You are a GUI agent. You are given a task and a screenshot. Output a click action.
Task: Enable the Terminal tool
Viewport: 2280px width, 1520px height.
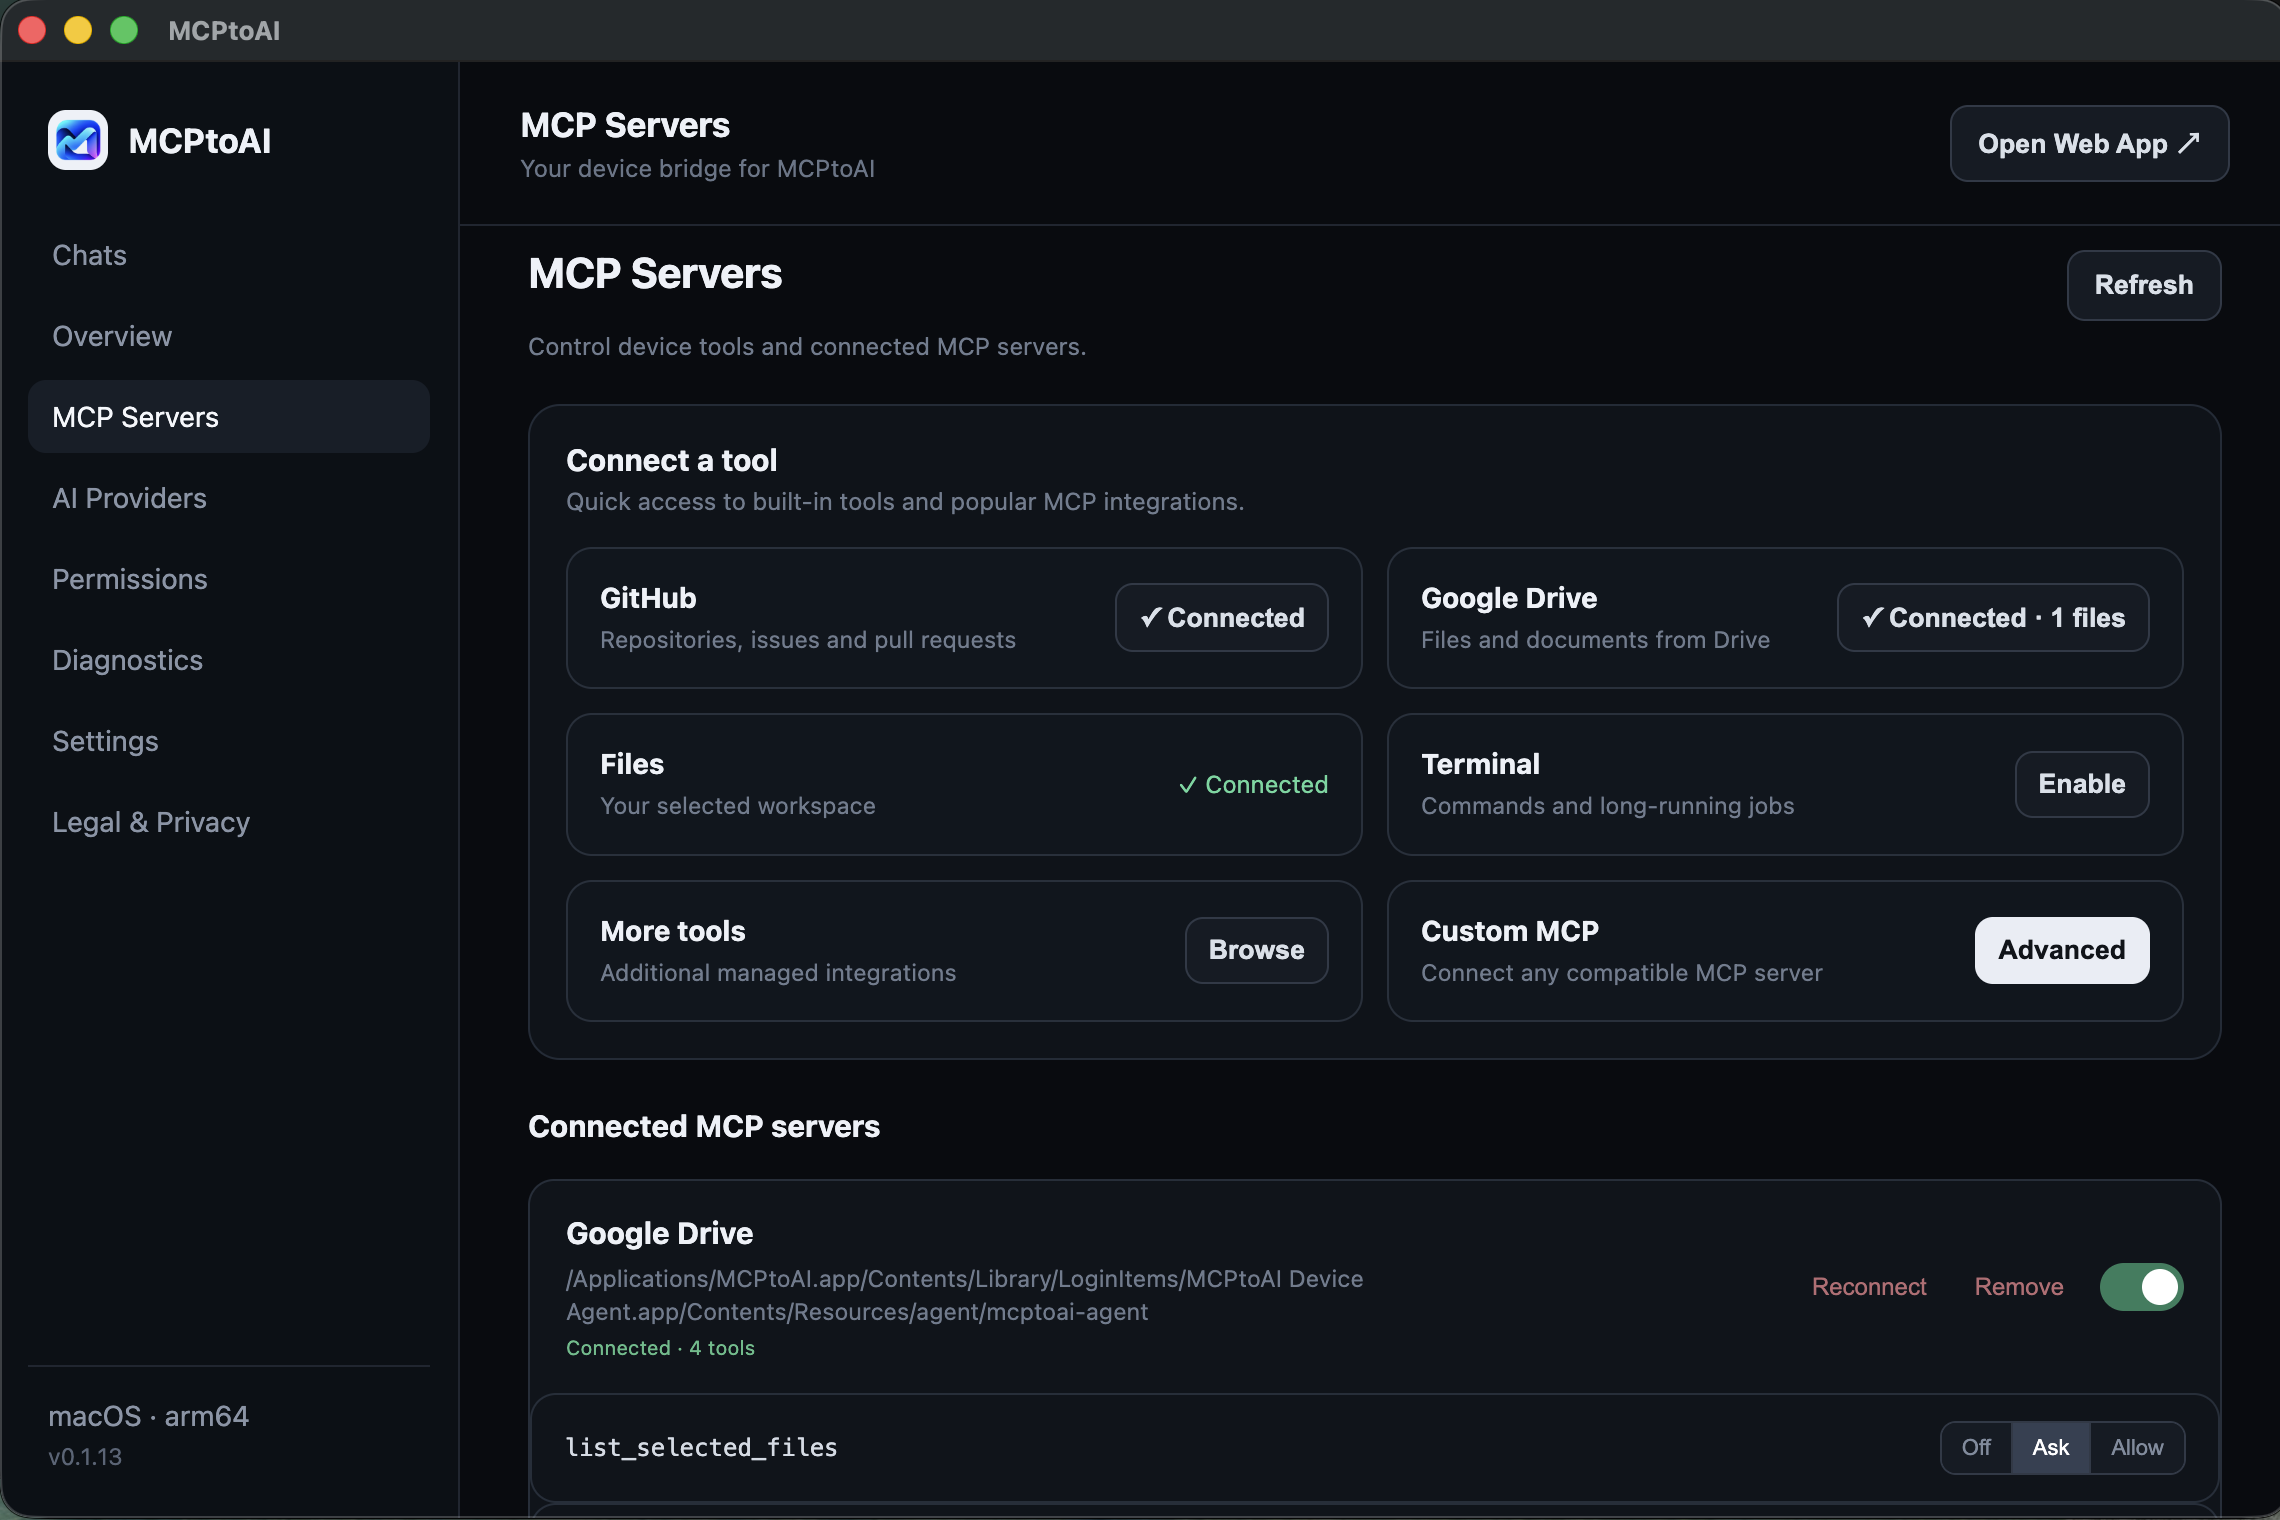point(2082,784)
